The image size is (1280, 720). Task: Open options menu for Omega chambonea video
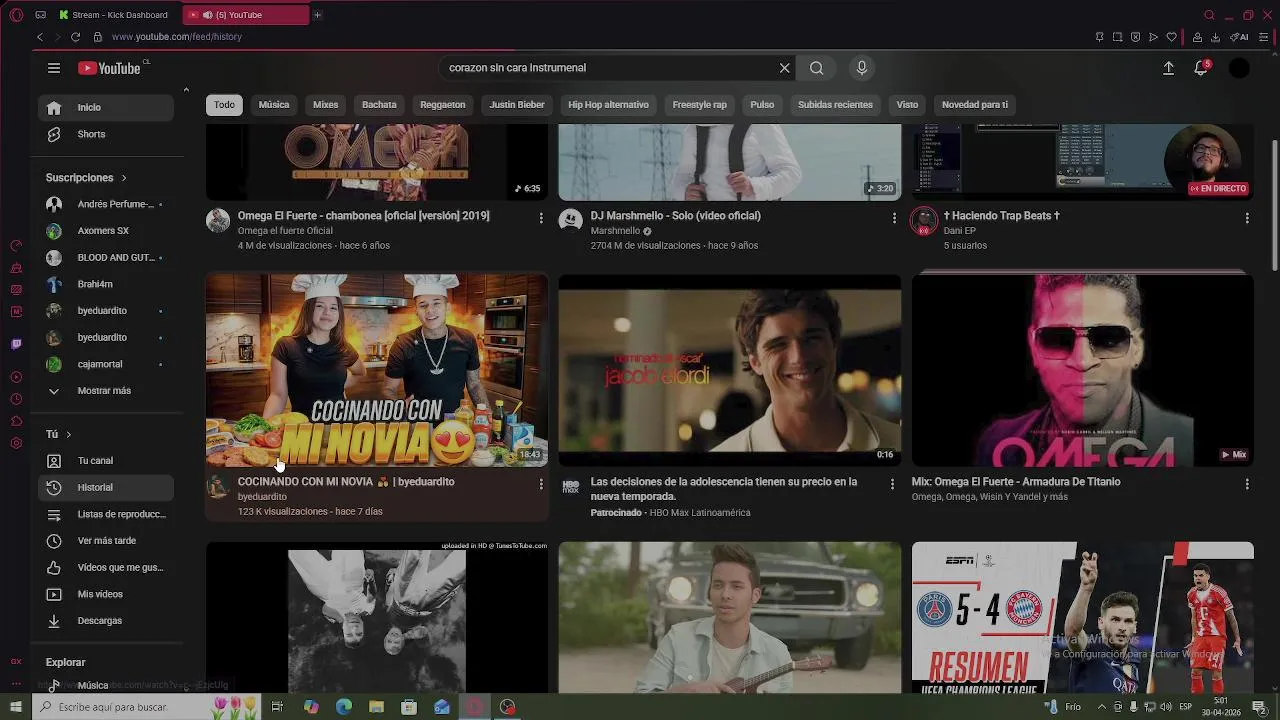pos(541,218)
